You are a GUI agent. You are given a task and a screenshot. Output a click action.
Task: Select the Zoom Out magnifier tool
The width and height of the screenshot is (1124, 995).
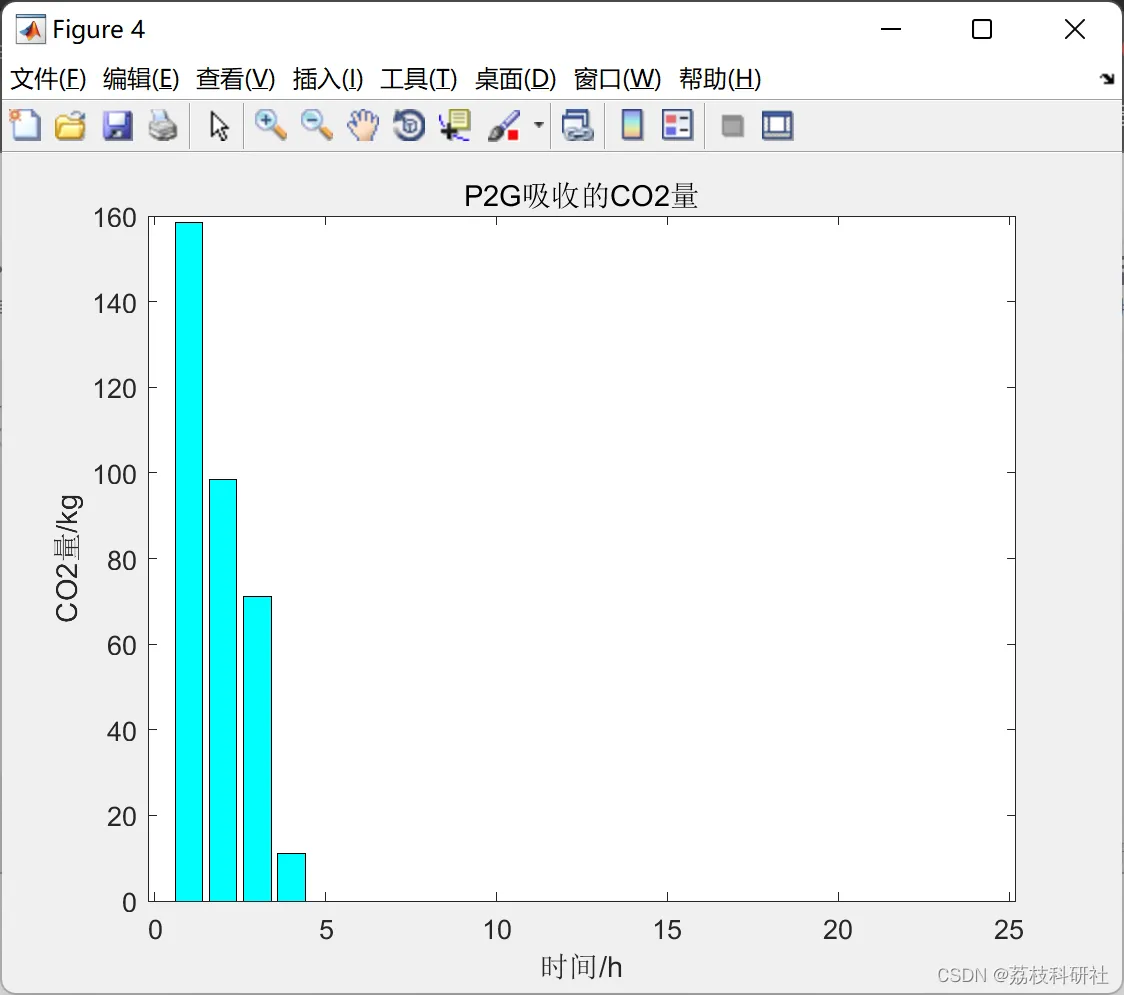pyautogui.click(x=316, y=125)
